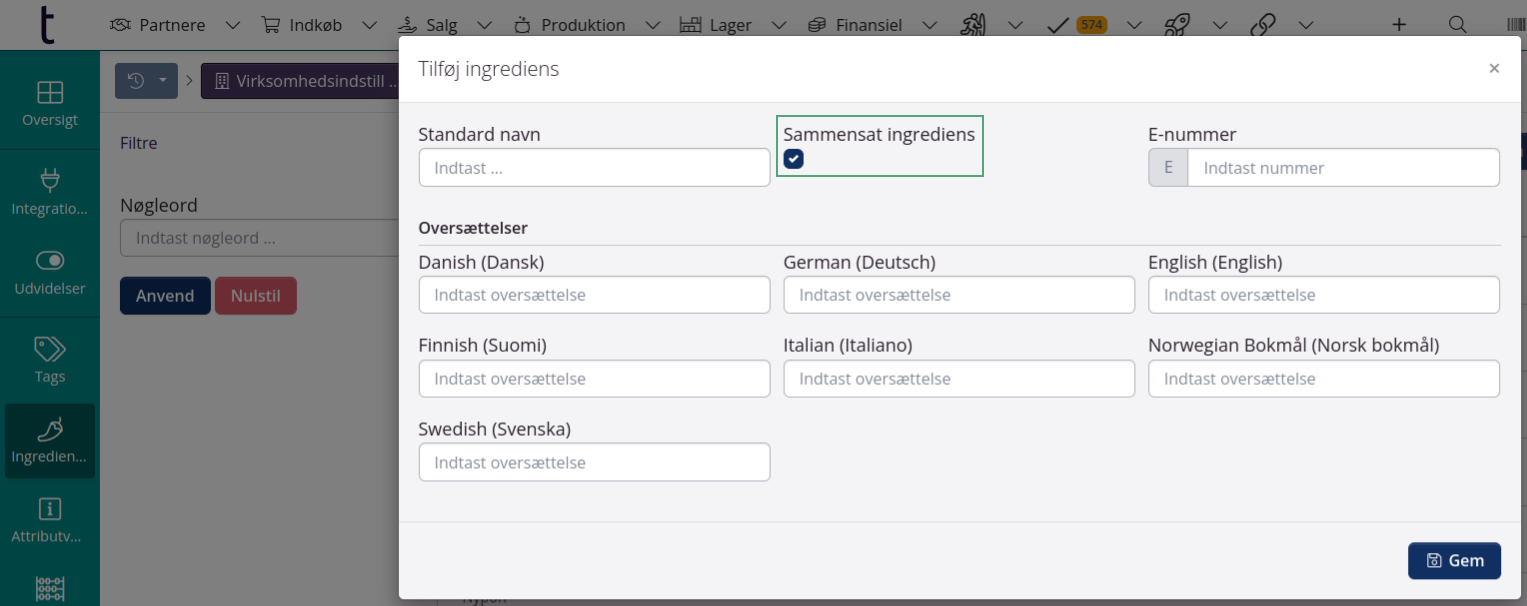Open the Udvidelser panel
The height and width of the screenshot is (606, 1527).
tap(49, 272)
